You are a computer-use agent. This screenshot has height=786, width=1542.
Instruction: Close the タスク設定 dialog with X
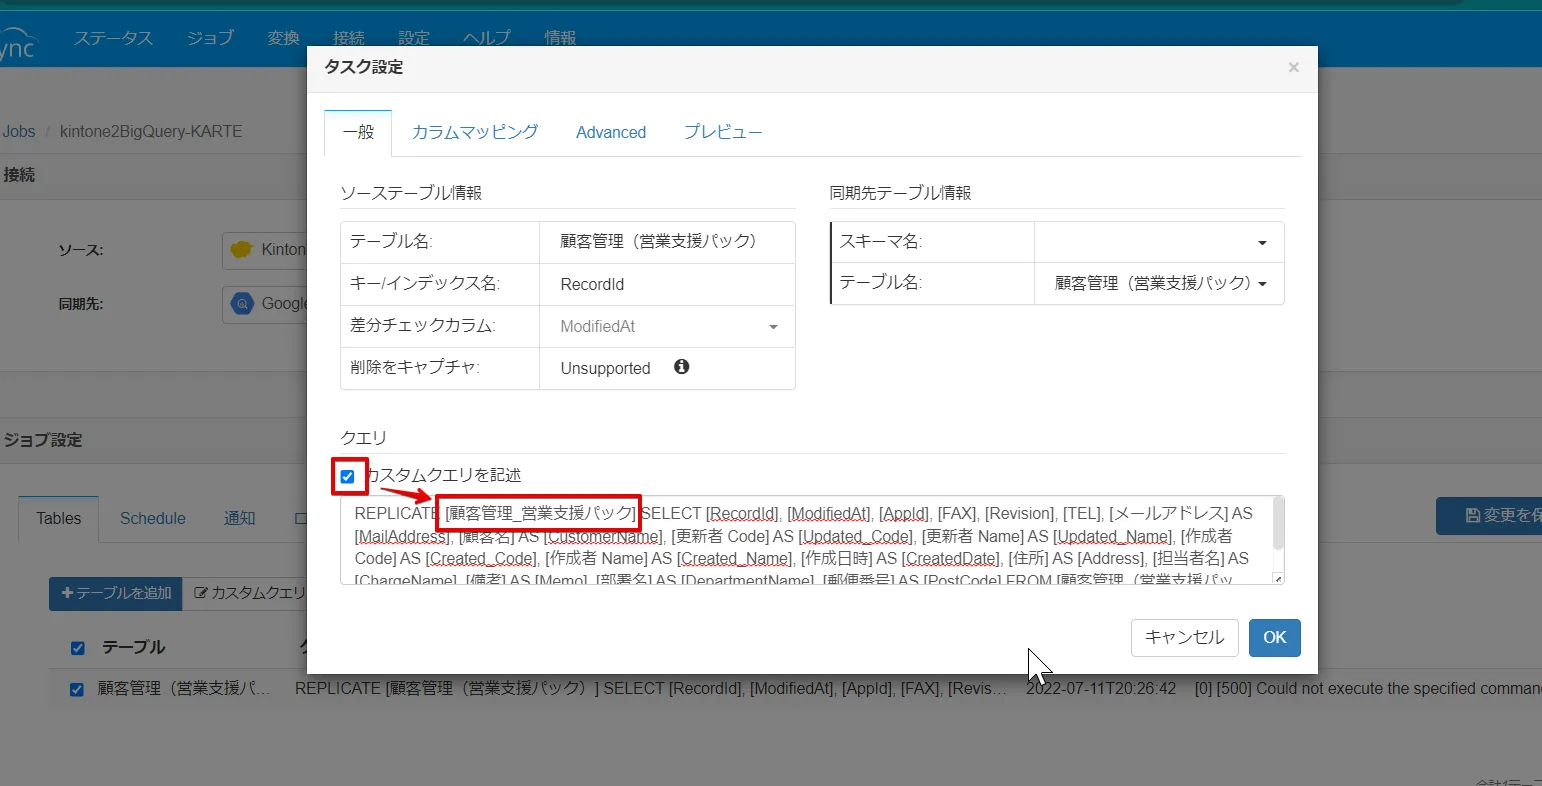coord(1293,68)
